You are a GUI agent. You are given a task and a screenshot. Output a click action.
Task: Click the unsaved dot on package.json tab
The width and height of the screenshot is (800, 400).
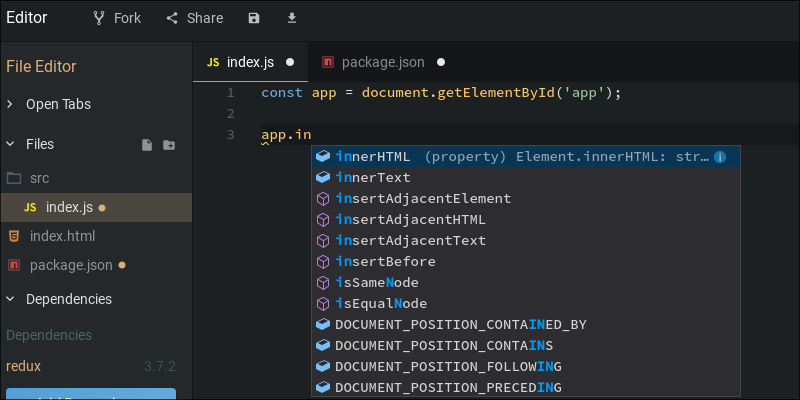pos(441,62)
